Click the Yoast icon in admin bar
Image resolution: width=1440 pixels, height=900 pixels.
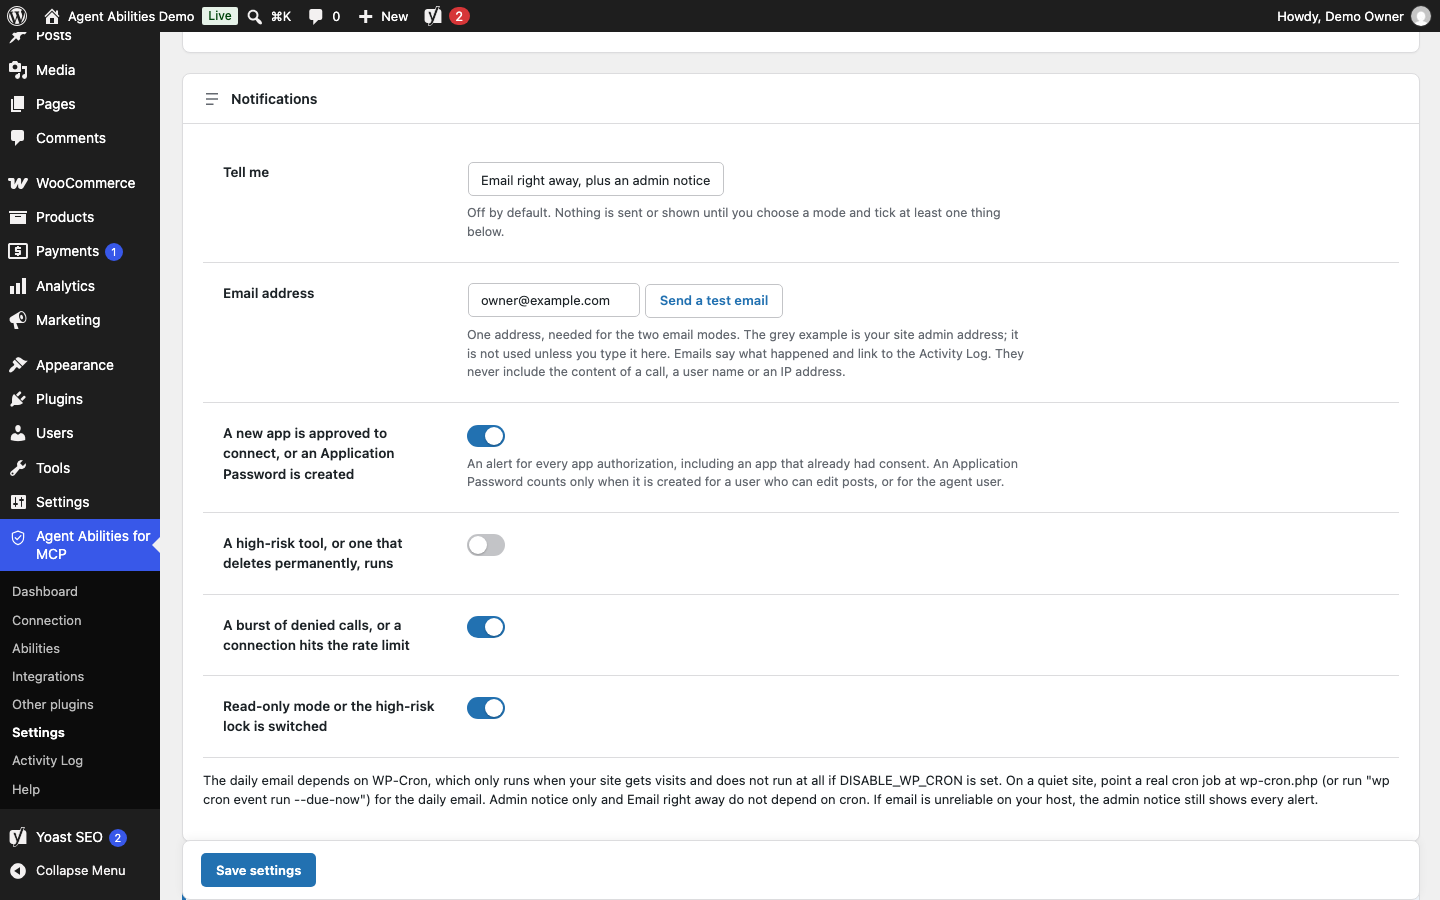[x=433, y=16]
